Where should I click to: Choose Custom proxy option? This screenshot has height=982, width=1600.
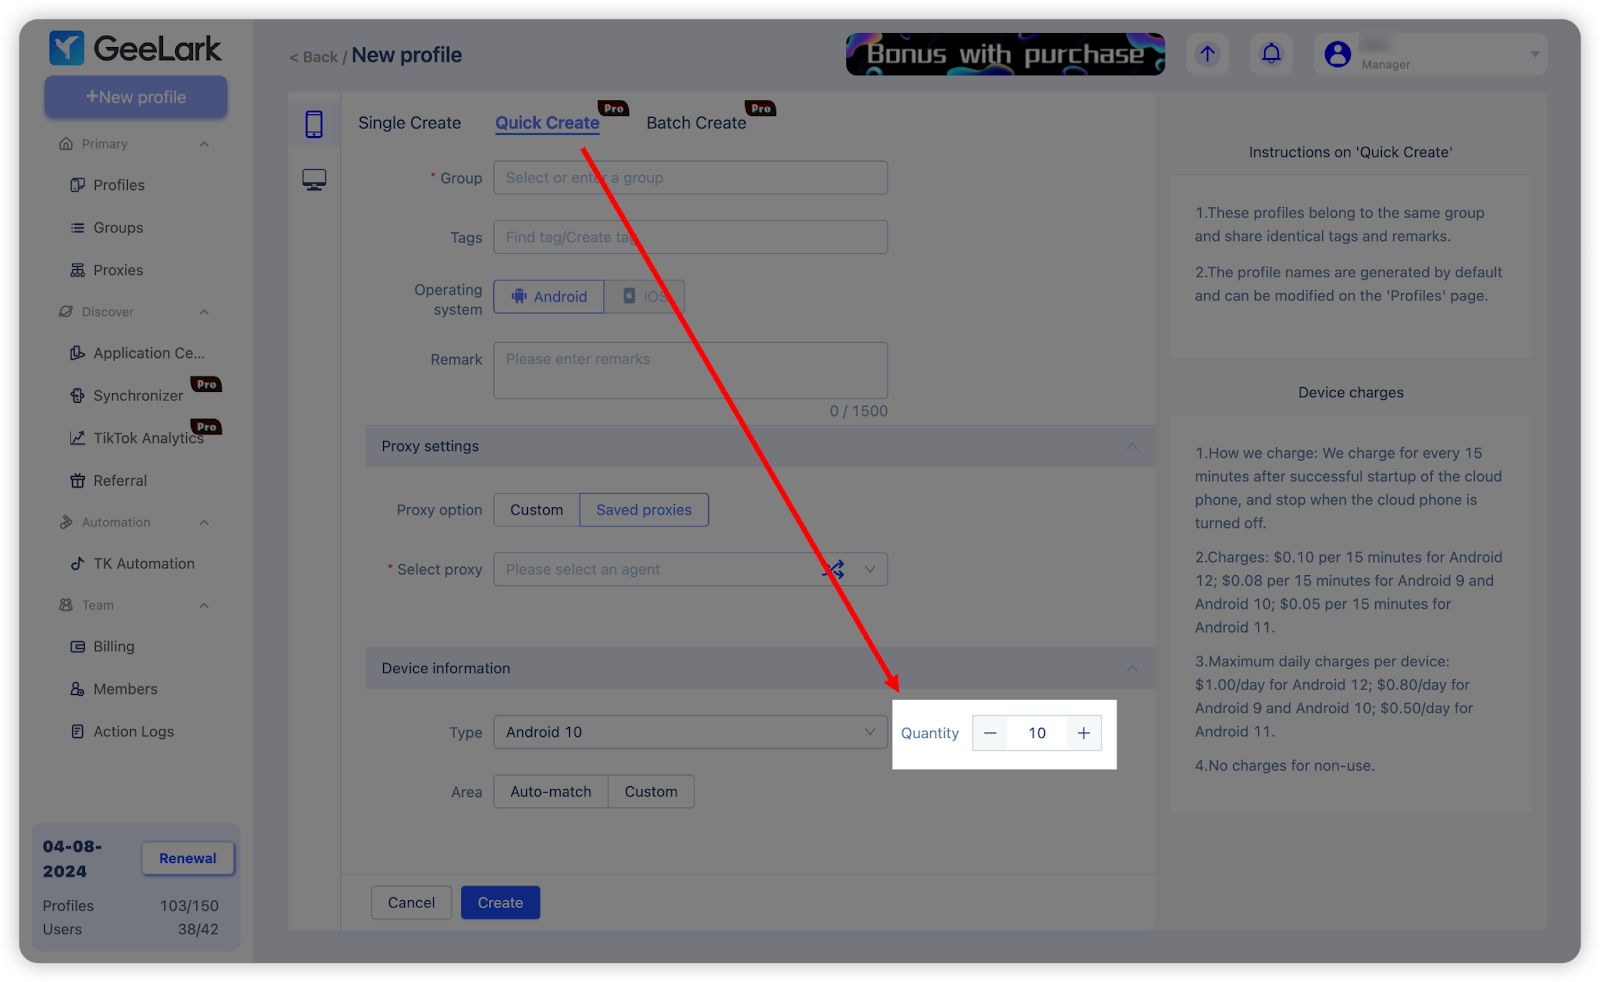pyautogui.click(x=537, y=510)
